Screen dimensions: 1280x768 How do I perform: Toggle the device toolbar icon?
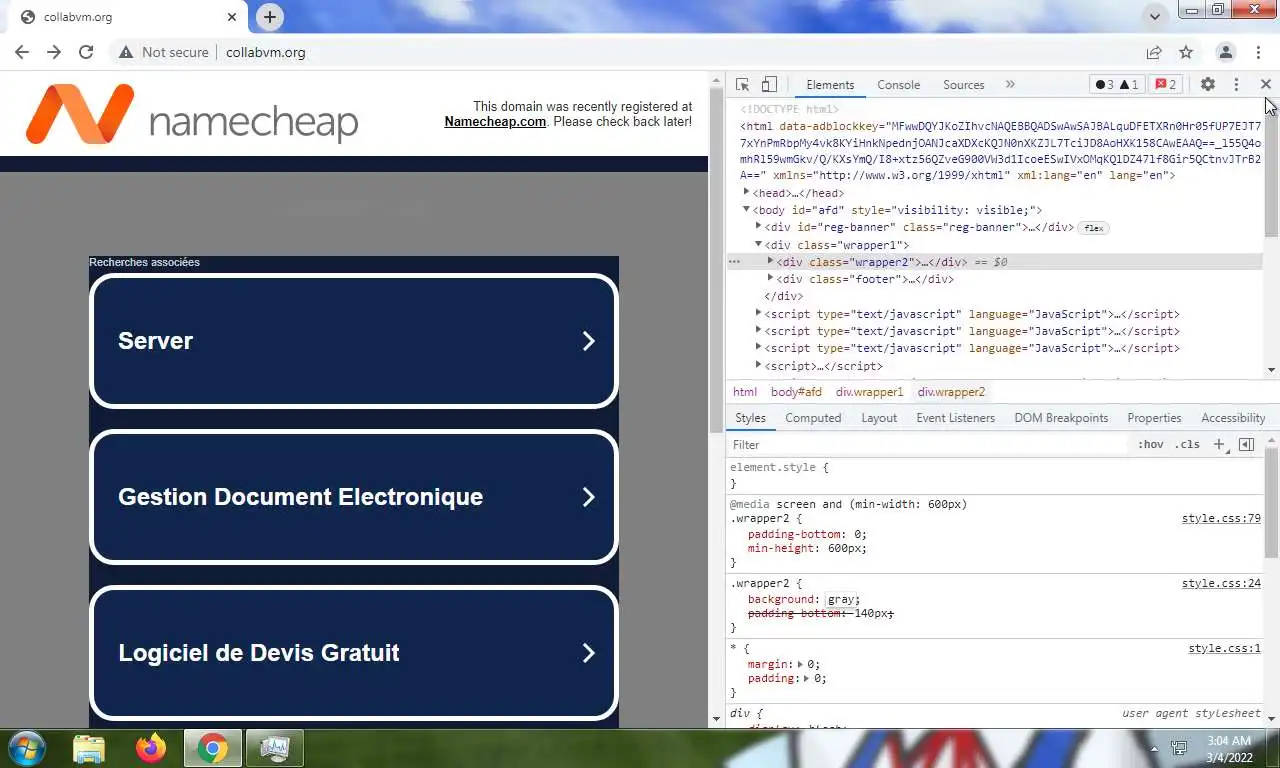(x=769, y=85)
